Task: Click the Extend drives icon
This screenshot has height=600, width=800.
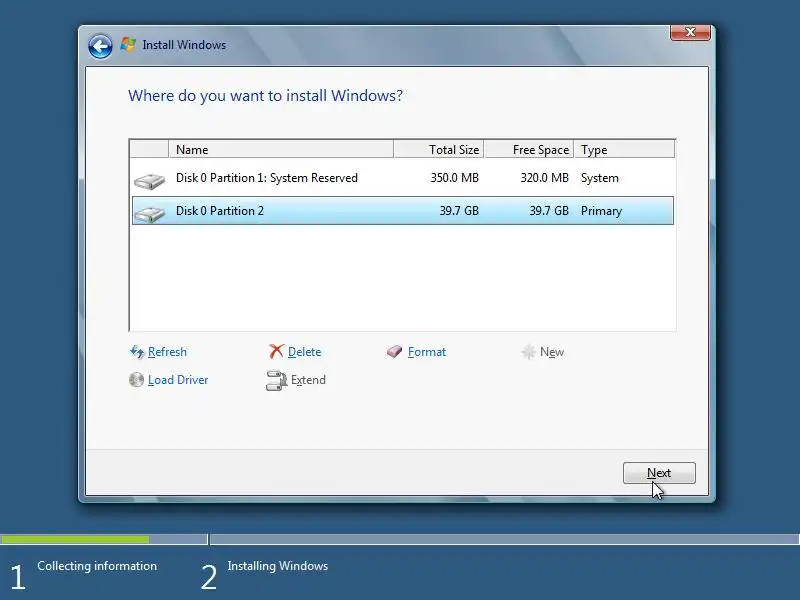Action: (x=277, y=381)
